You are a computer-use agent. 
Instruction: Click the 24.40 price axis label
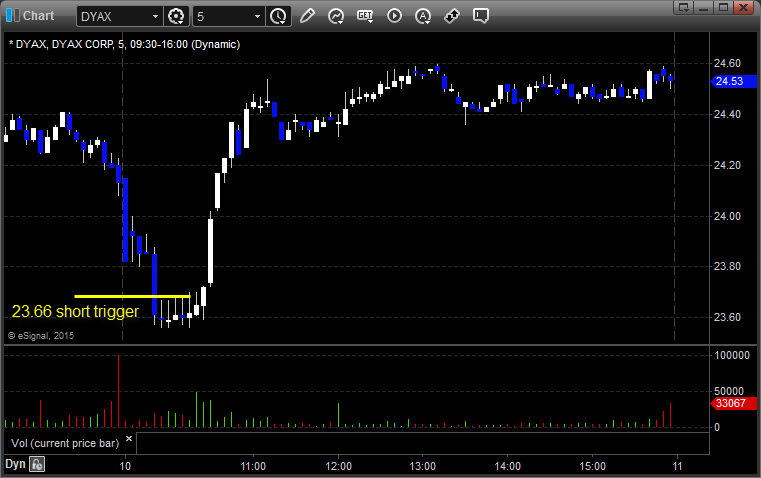pos(727,114)
